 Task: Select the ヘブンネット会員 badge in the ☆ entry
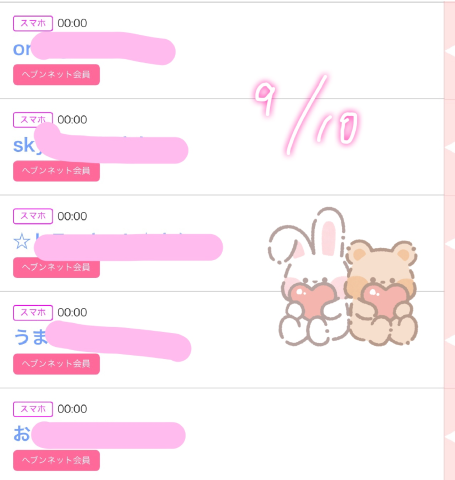coord(56,267)
